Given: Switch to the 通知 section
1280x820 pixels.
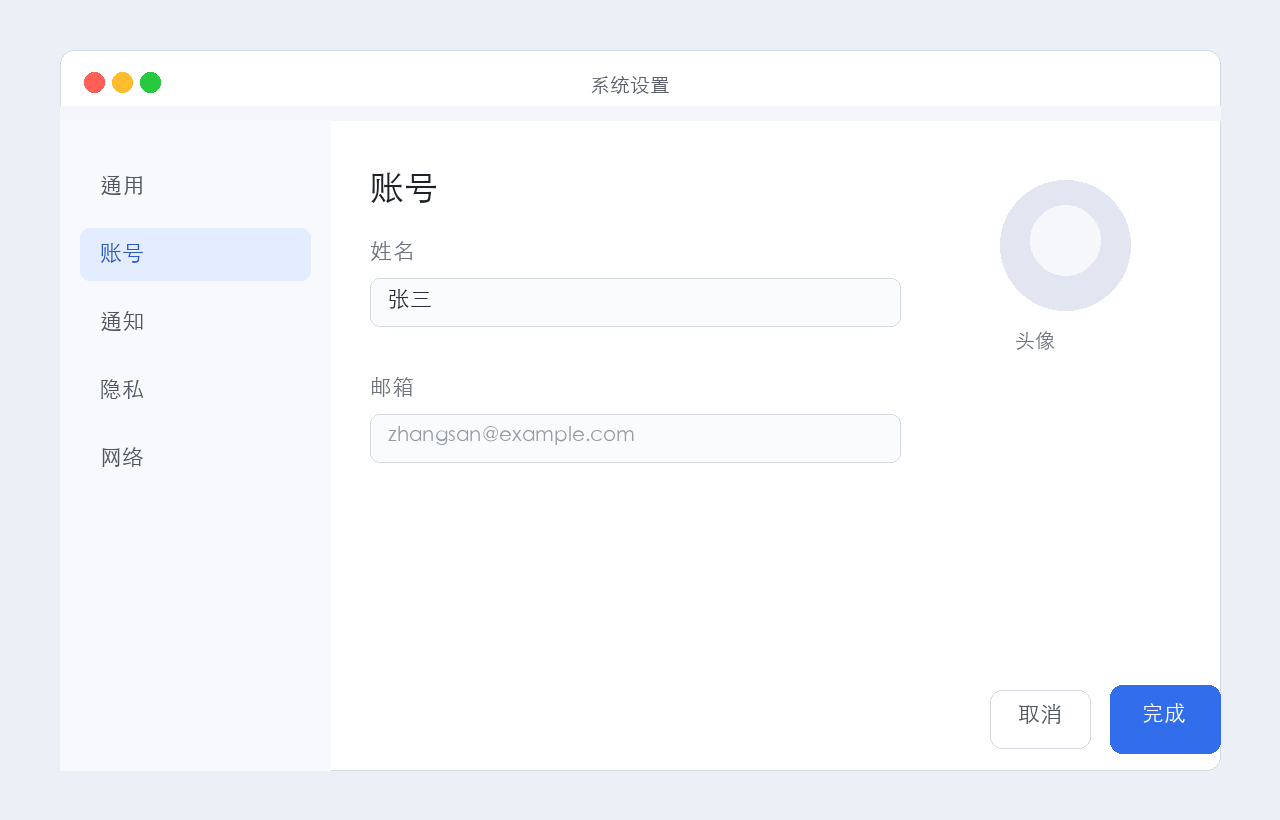Looking at the screenshot, I should [195, 322].
